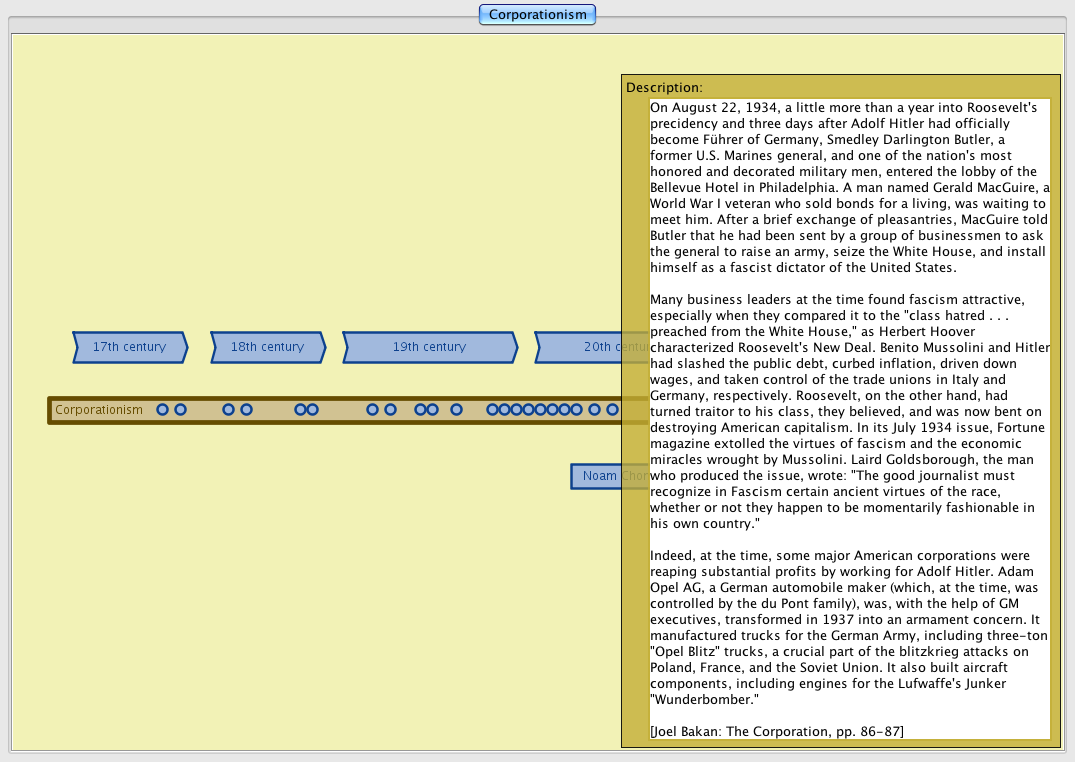Click inside the Description text area

tap(848, 400)
